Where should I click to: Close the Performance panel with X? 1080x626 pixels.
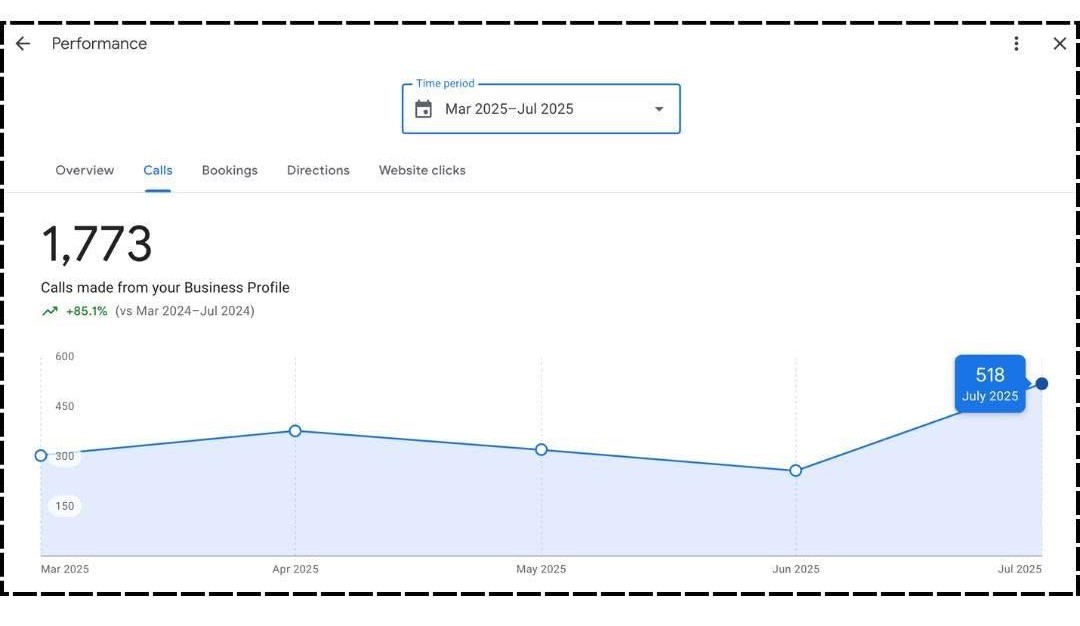[x=1060, y=44]
